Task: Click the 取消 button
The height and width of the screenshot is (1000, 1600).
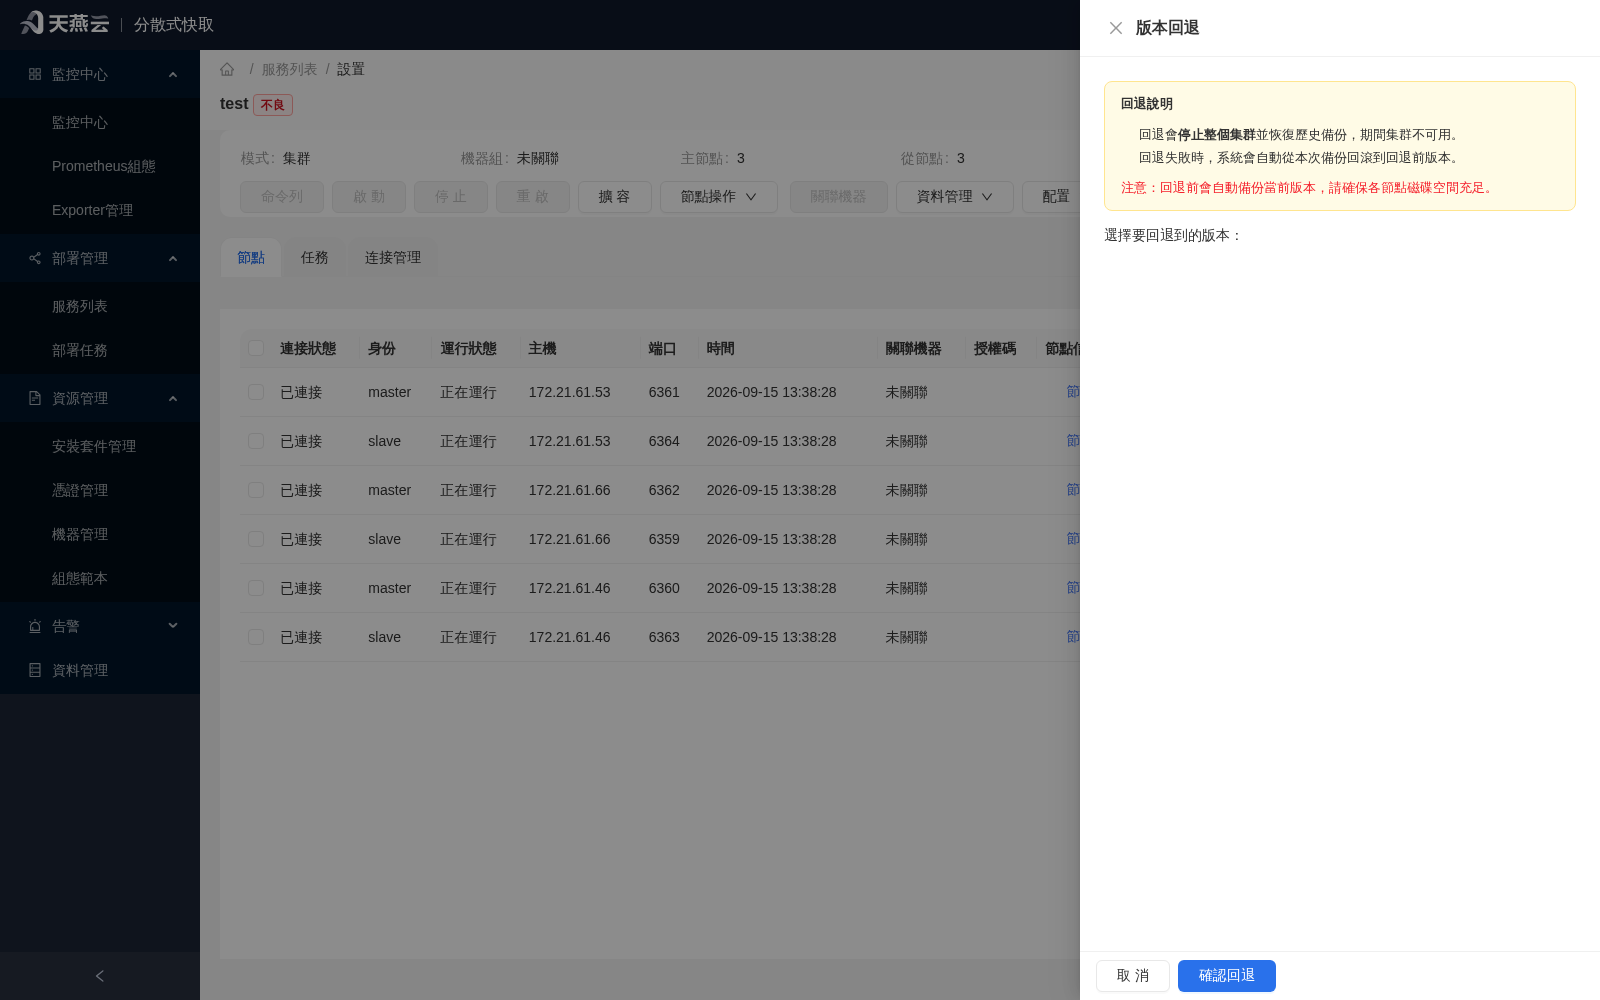Action: (1133, 976)
